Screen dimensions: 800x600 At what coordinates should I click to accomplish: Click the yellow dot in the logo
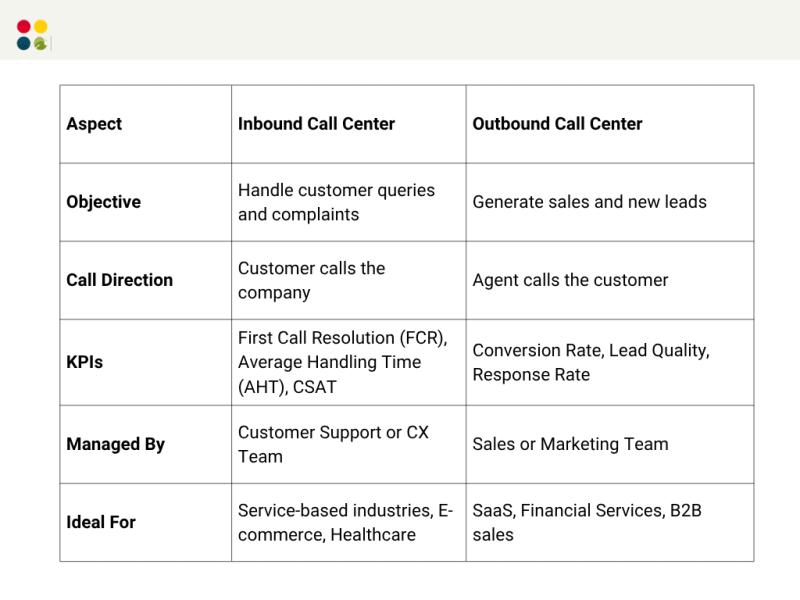click(x=40, y=27)
